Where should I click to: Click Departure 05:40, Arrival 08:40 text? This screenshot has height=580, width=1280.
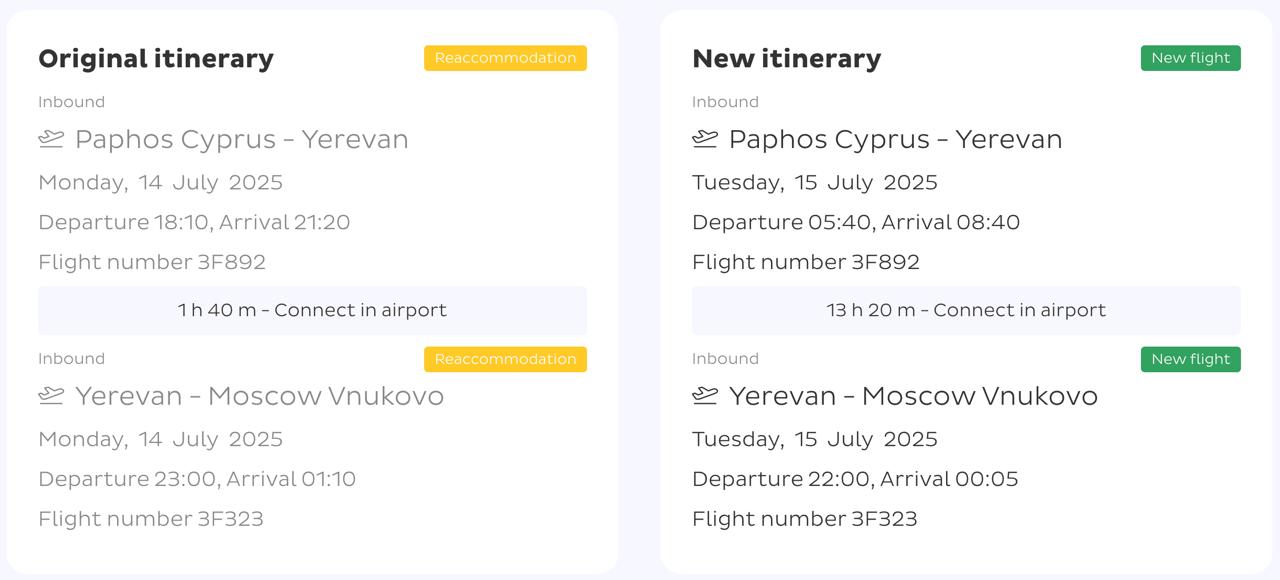[856, 222]
